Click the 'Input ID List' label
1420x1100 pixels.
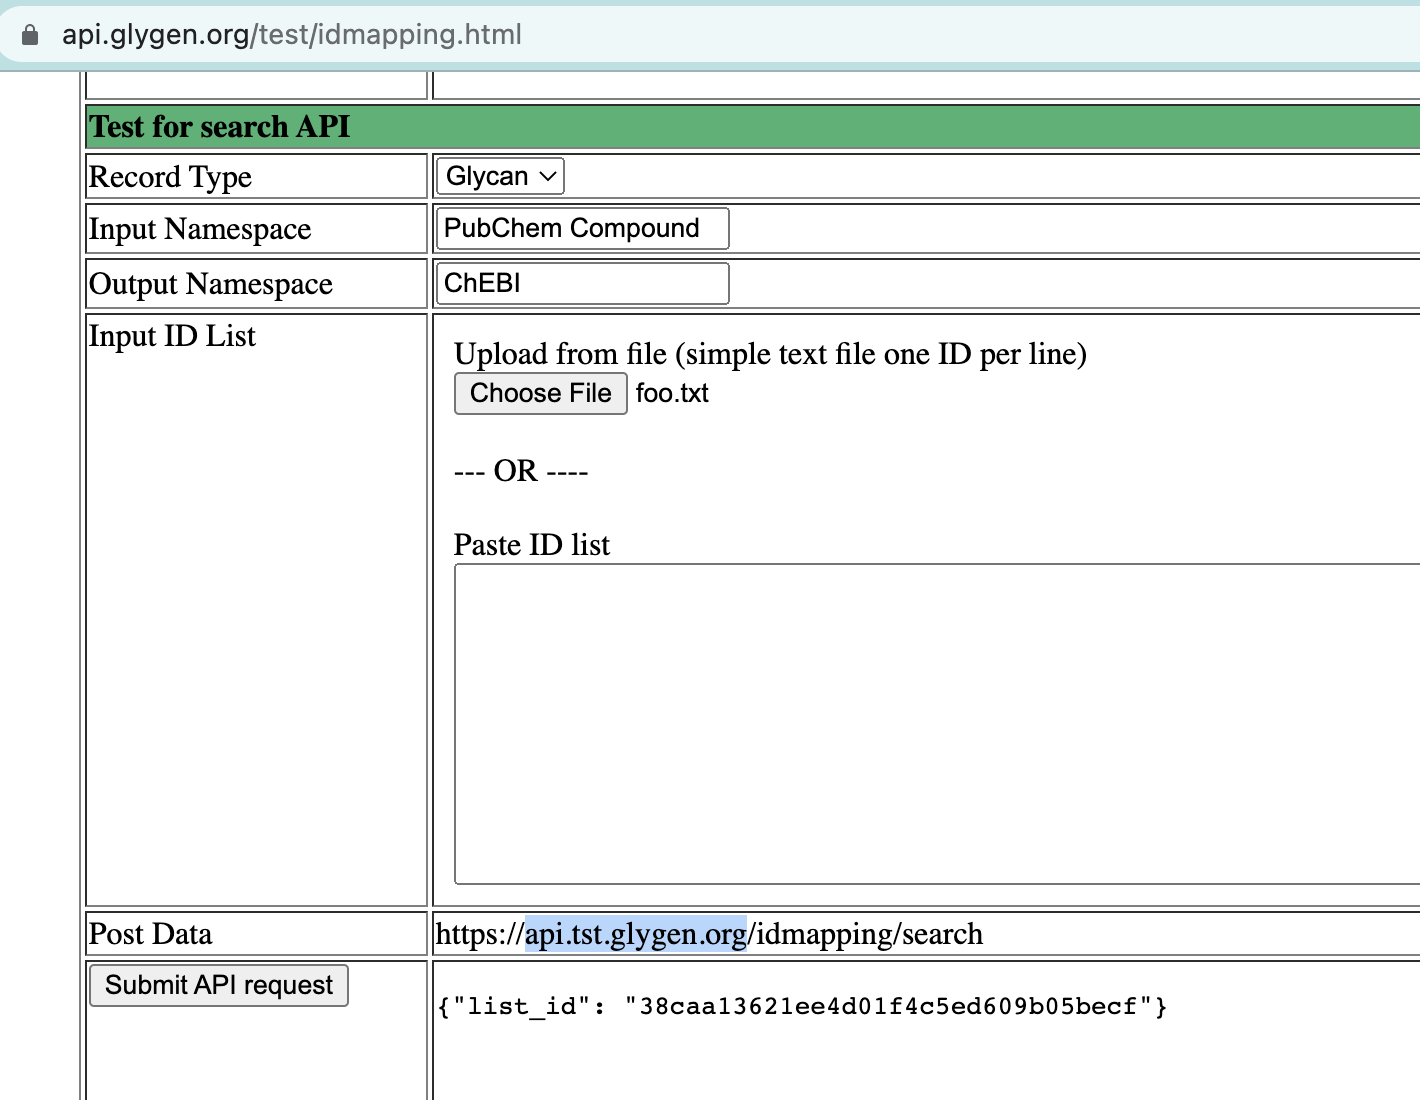click(172, 336)
